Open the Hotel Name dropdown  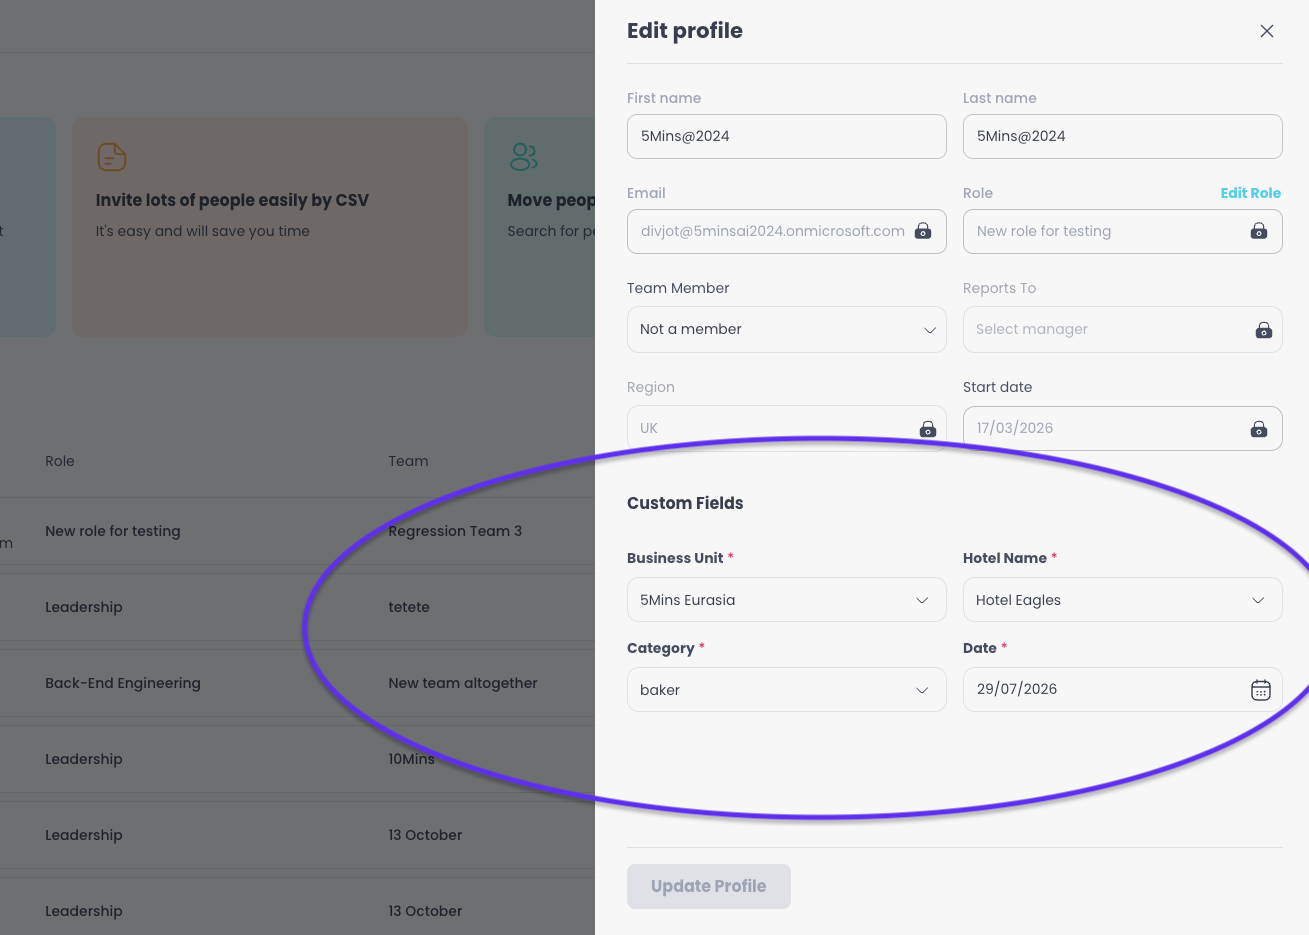1123,600
